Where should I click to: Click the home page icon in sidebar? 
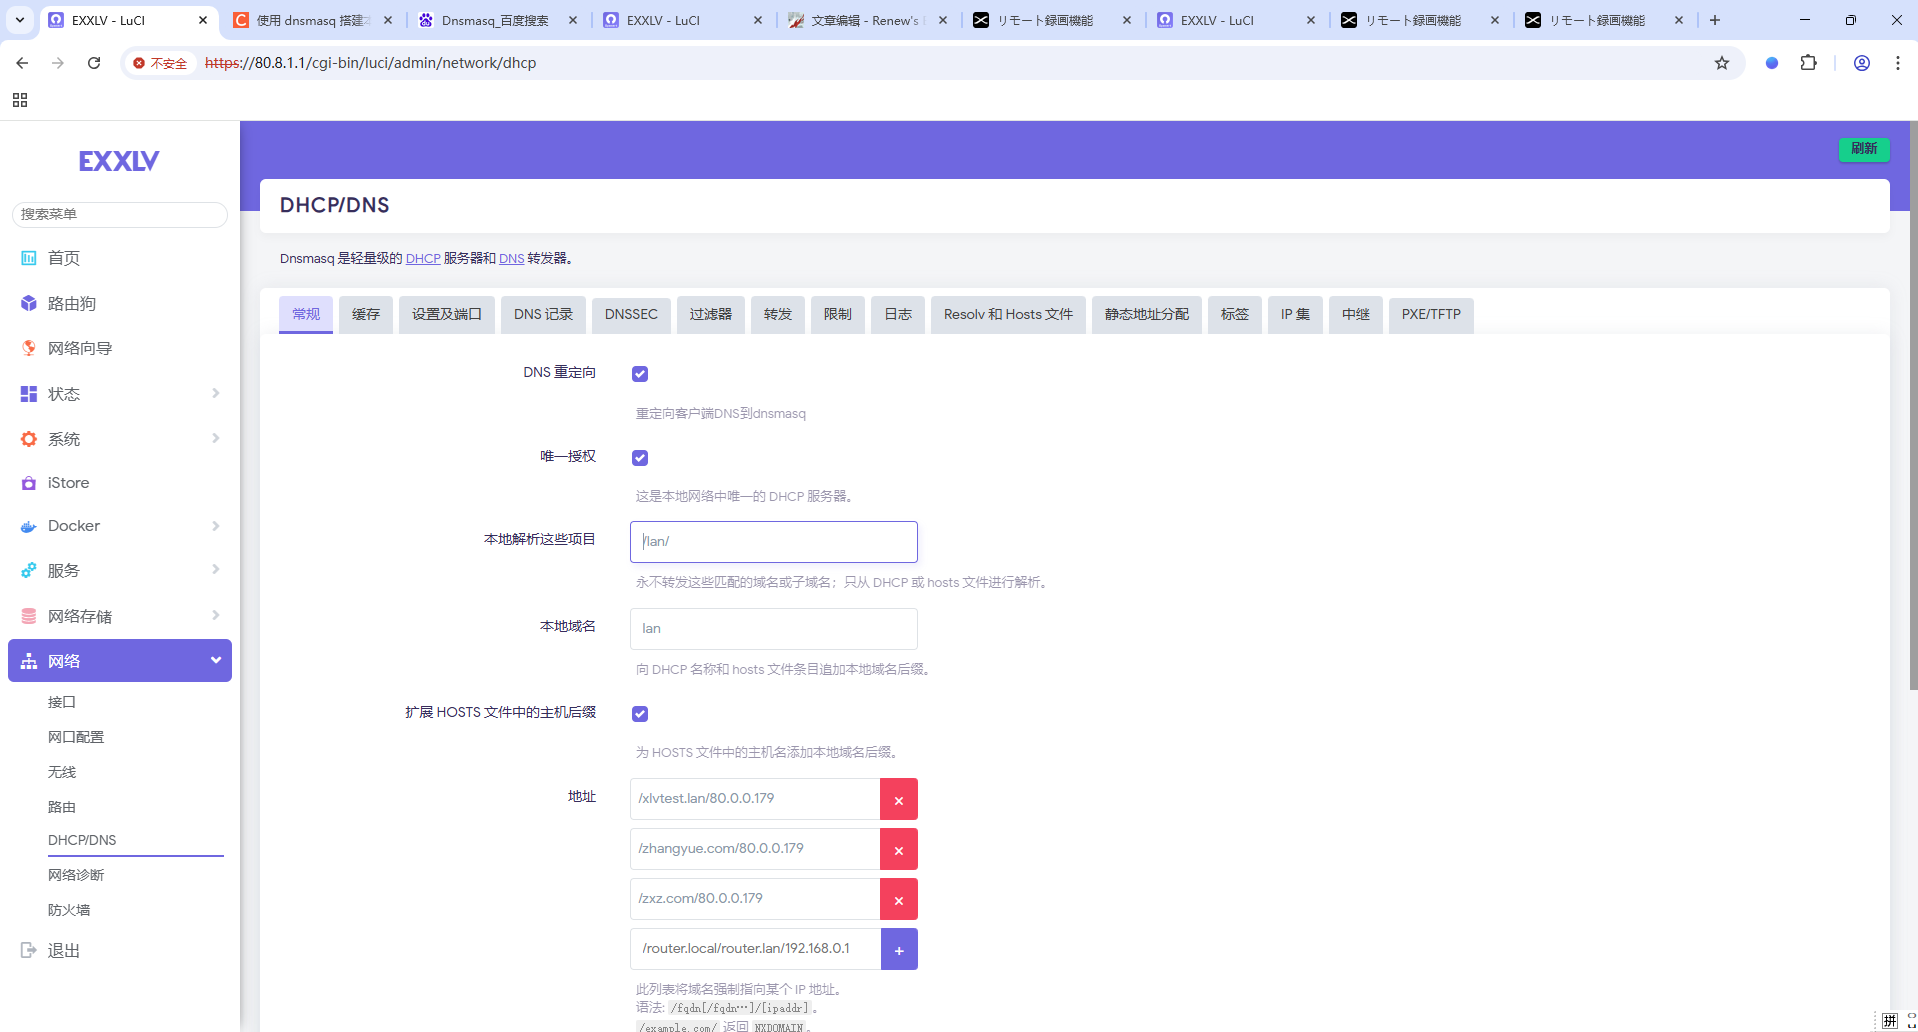coord(29,258)
